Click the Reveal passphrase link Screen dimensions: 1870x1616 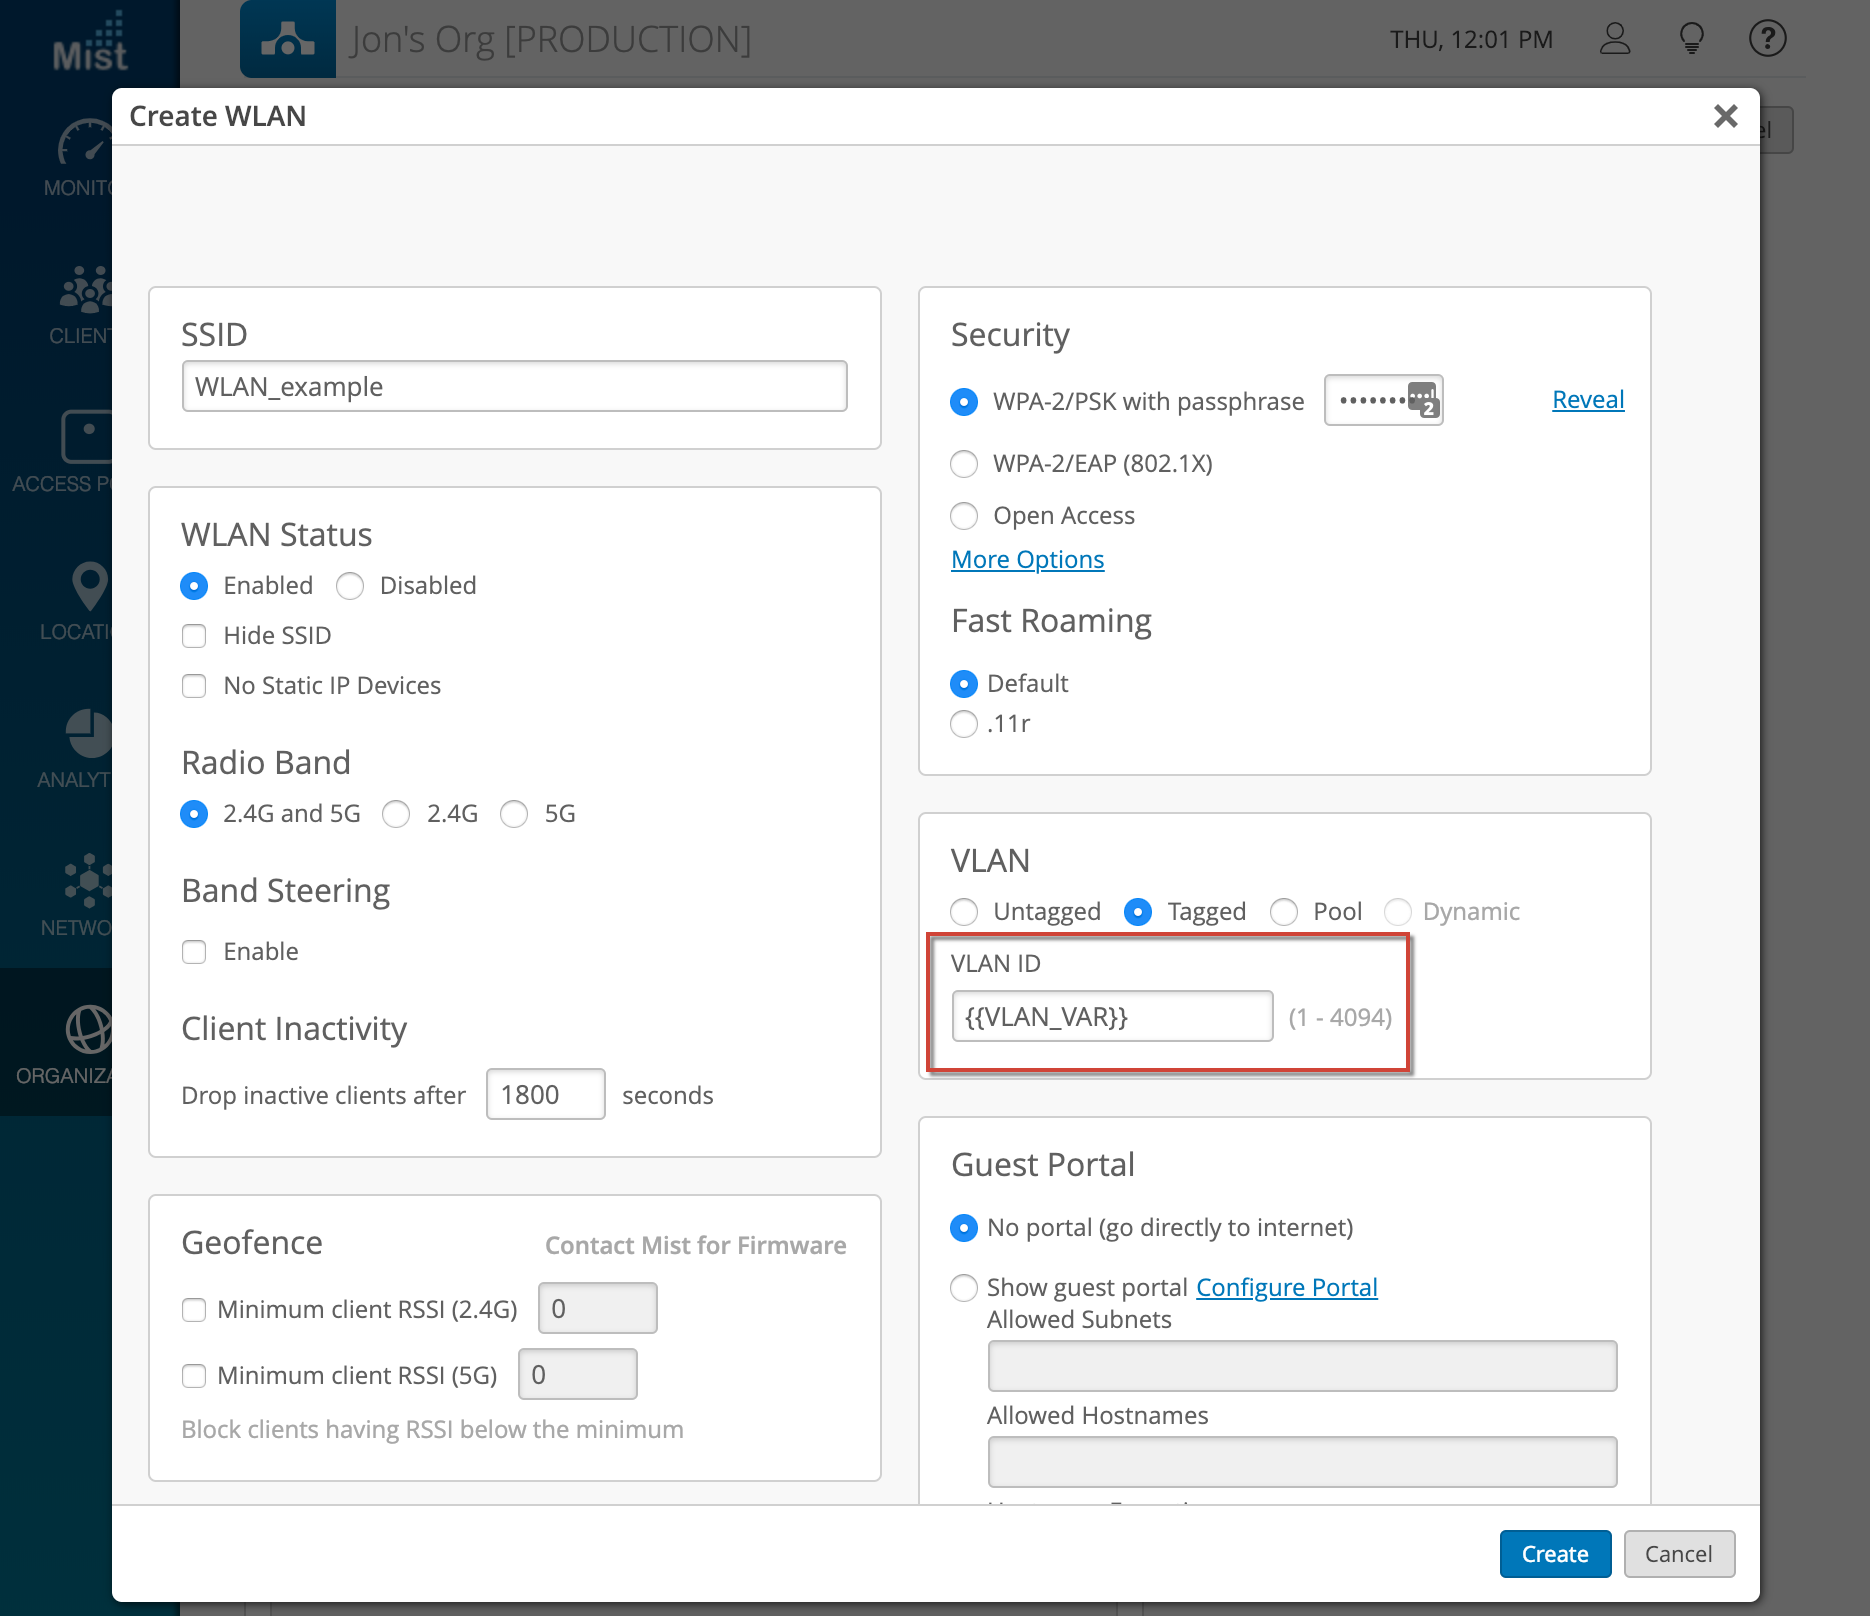pos(1587,400)
